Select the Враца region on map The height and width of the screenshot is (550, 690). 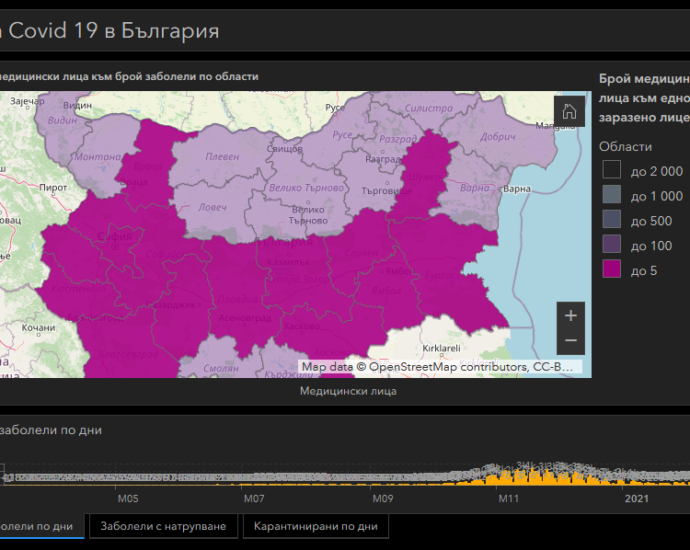(x=148, y=166)
